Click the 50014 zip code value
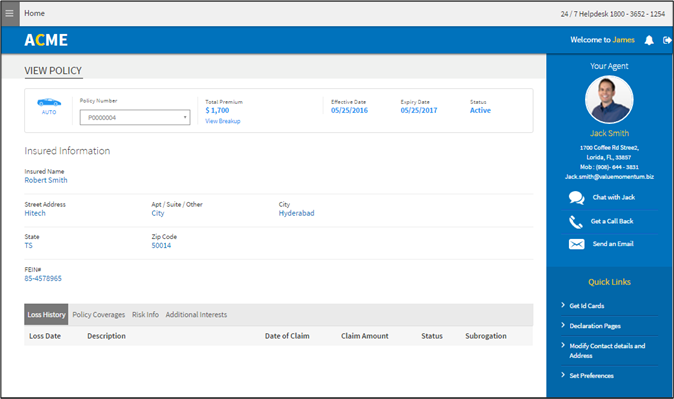This screenshot has height=399, width=674. tap(161, 246)
